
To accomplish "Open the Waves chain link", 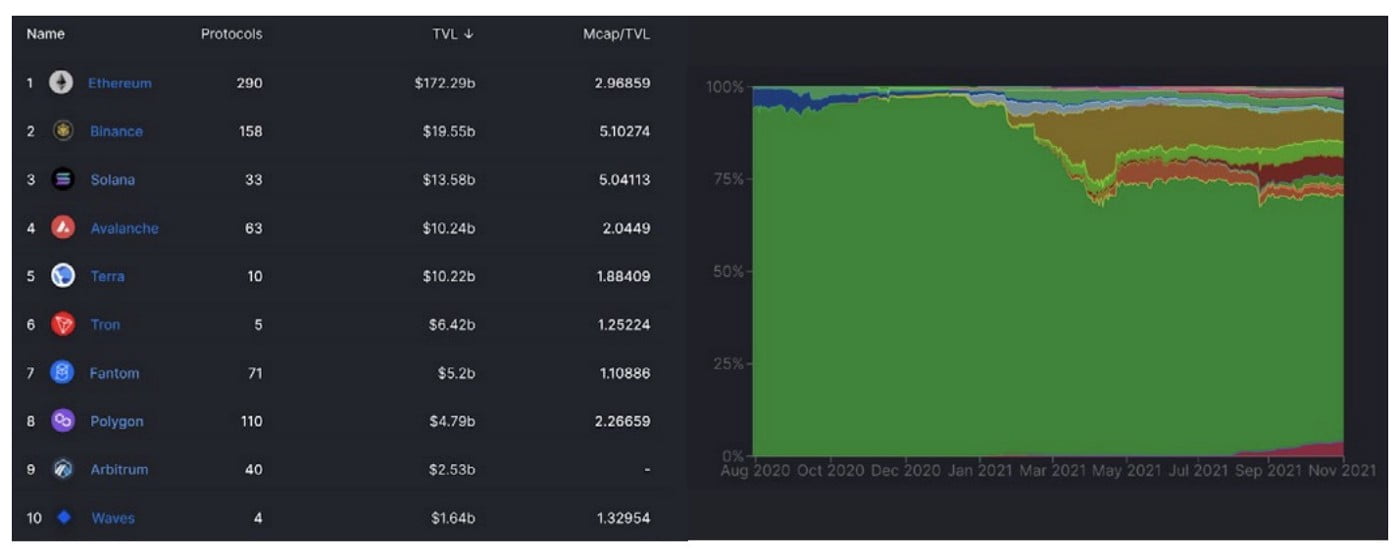I will [x=113, y=518].
